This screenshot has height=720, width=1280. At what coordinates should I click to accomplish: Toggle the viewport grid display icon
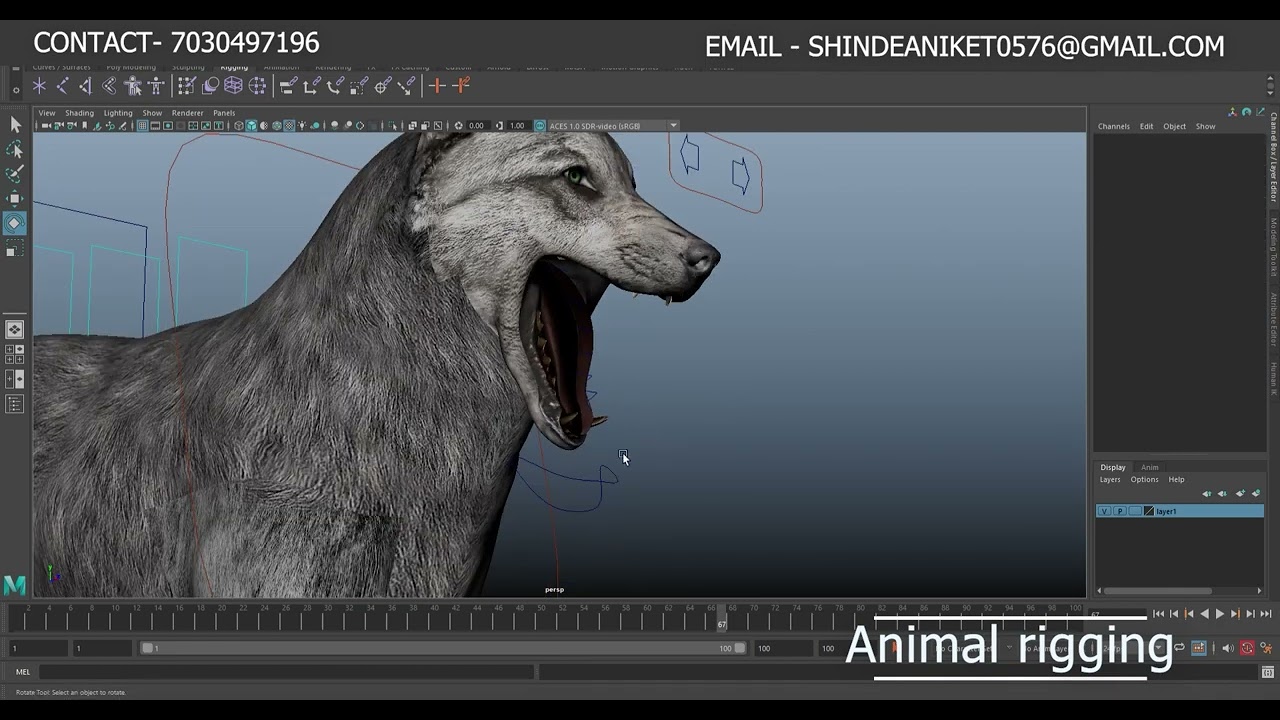pos(142,126)
